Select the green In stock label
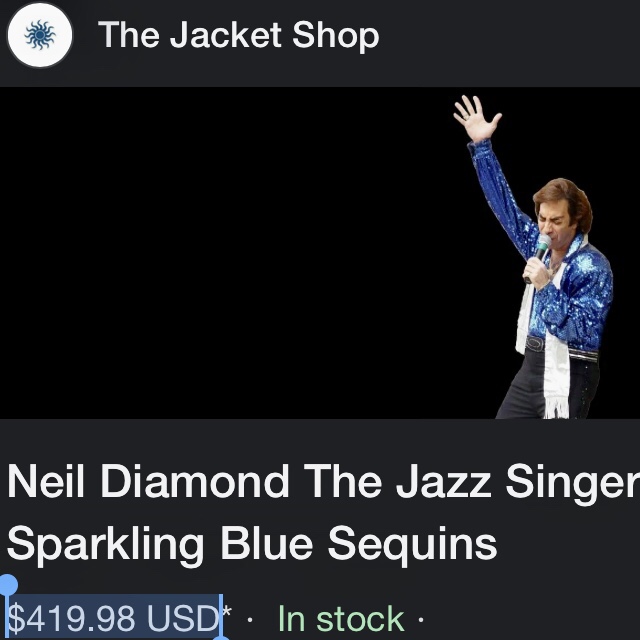640x640 pixels. point(341,619)
